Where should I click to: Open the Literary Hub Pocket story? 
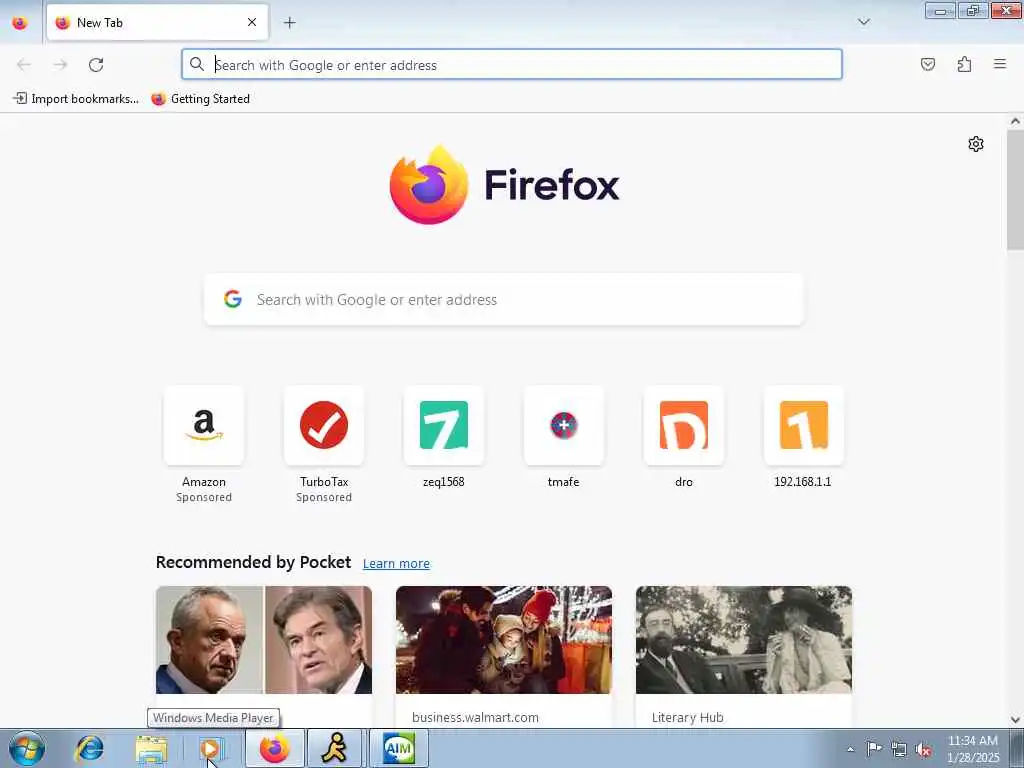coord(744,656)
